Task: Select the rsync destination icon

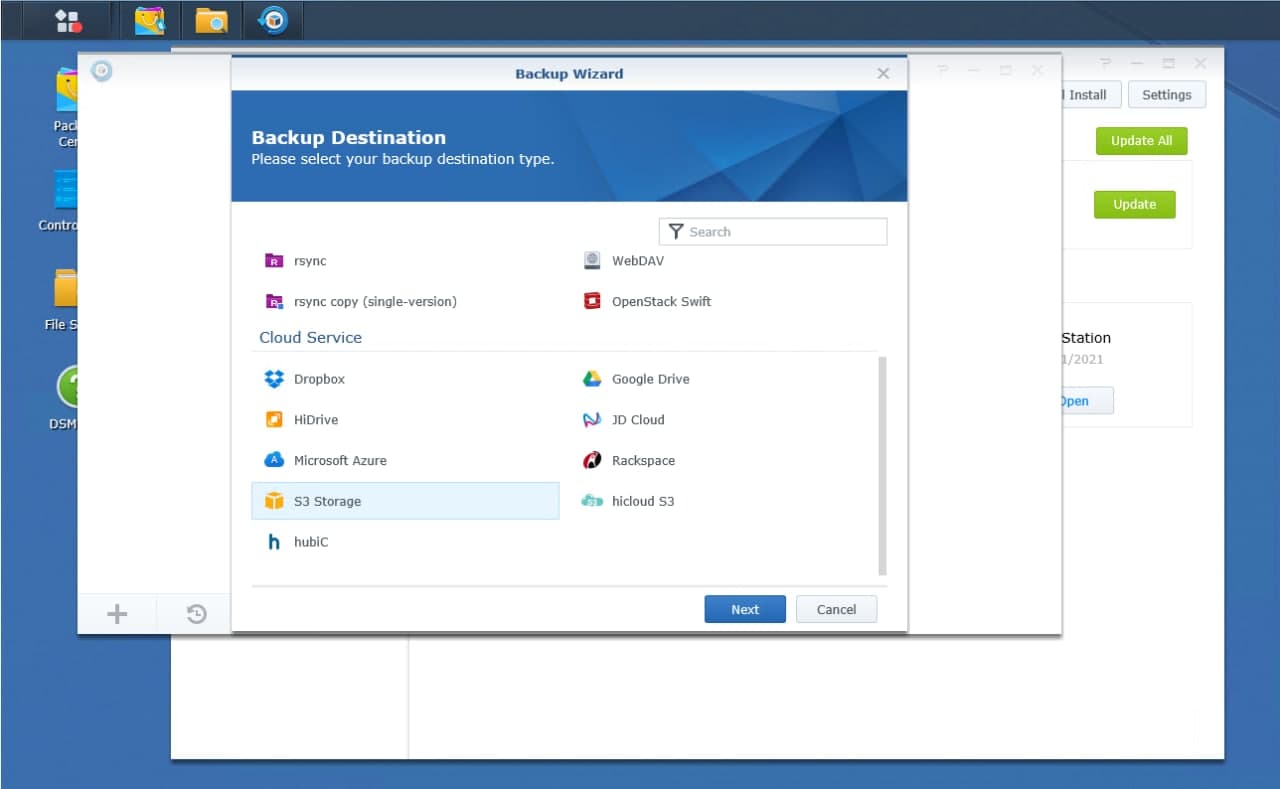Action: pos(273,261)
